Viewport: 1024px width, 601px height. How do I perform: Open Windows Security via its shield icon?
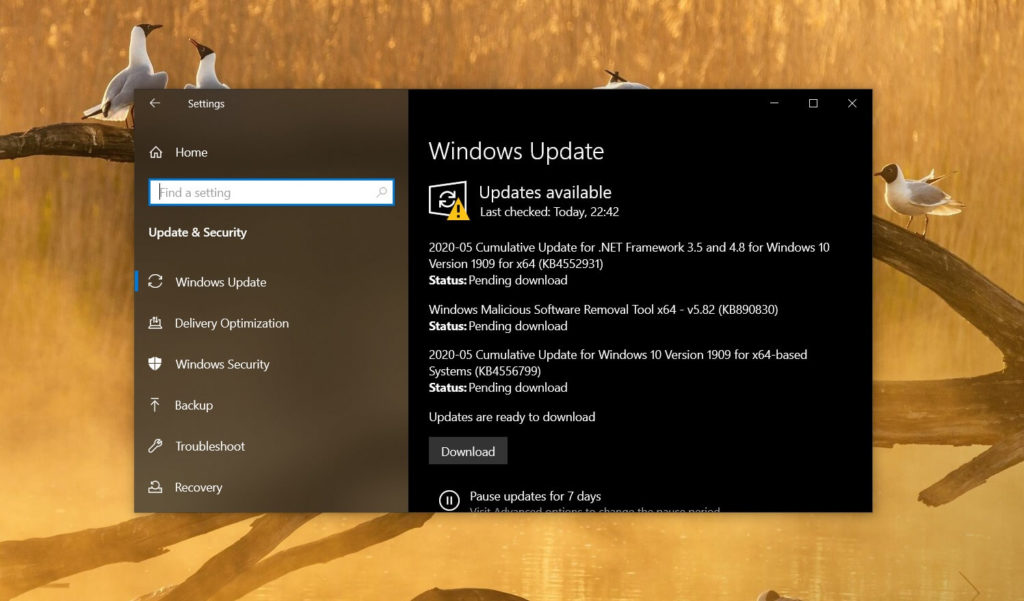155,364
